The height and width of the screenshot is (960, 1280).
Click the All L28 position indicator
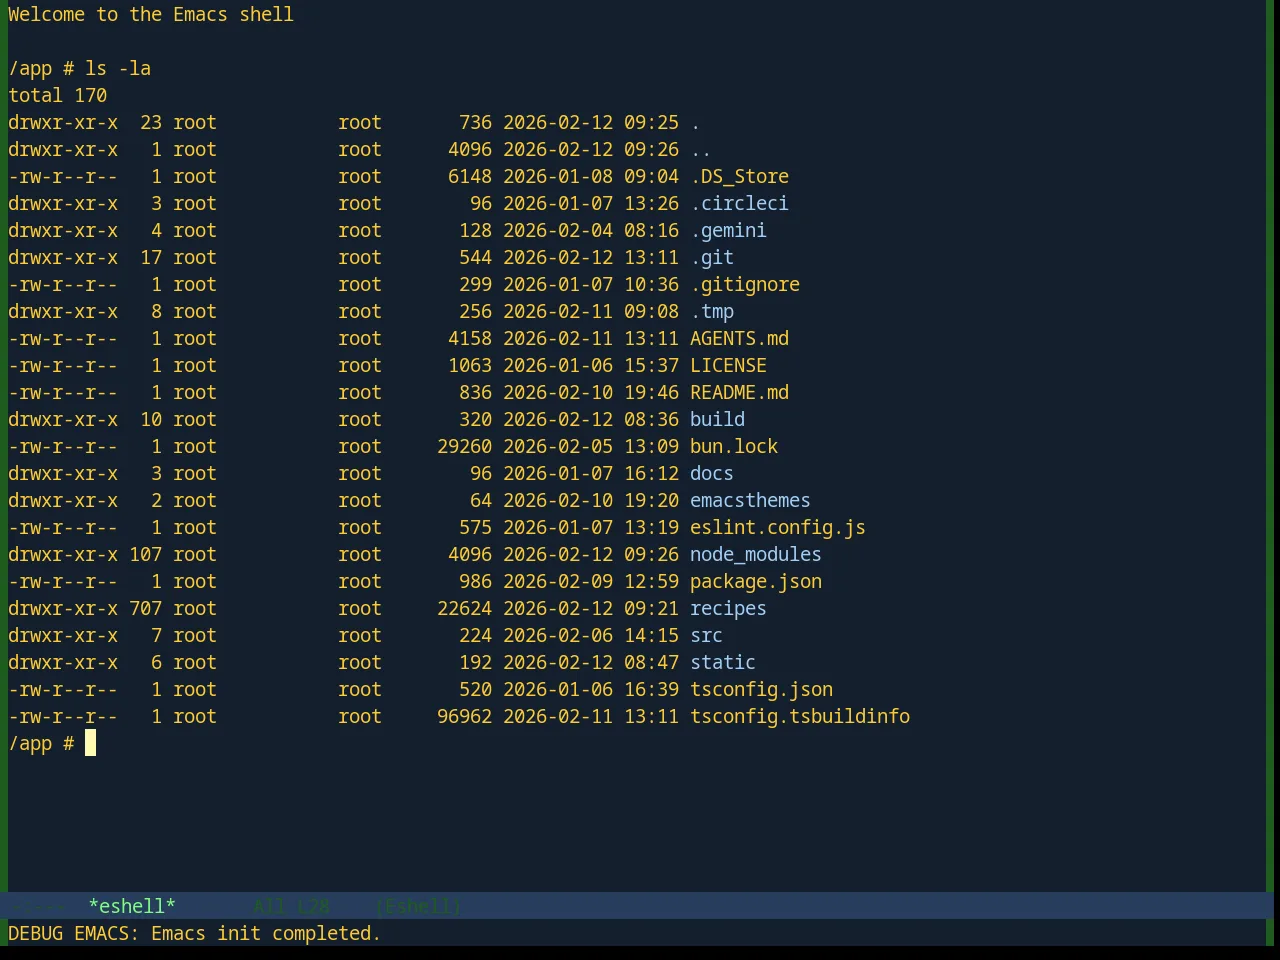click(x=292, y=906)
